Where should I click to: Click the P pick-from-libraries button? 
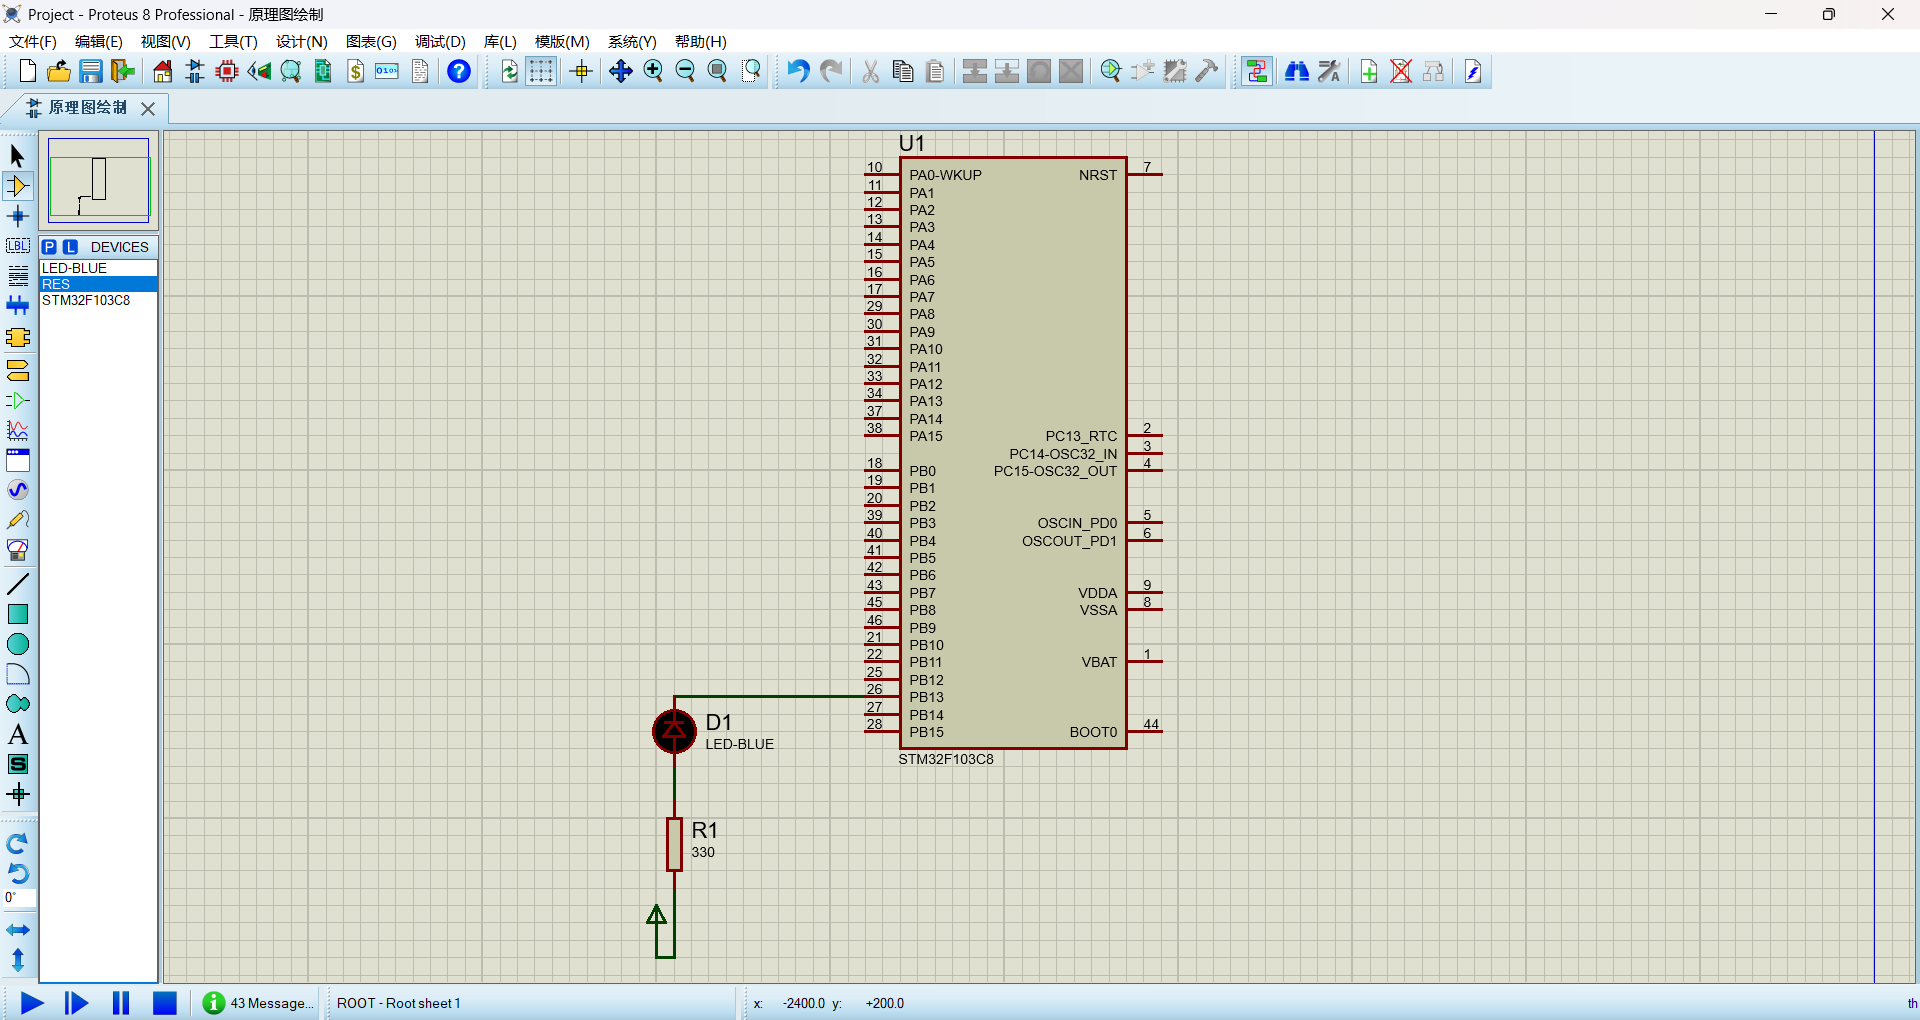(x=50, y=247)
